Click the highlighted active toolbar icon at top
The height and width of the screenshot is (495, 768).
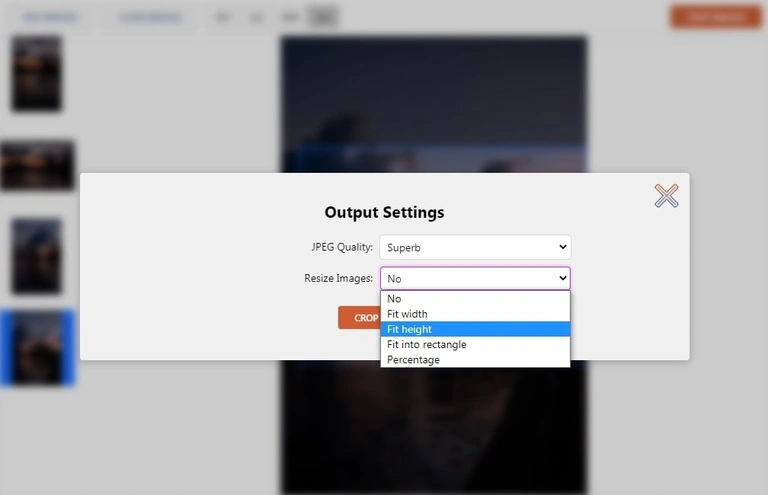coord(323,17)
